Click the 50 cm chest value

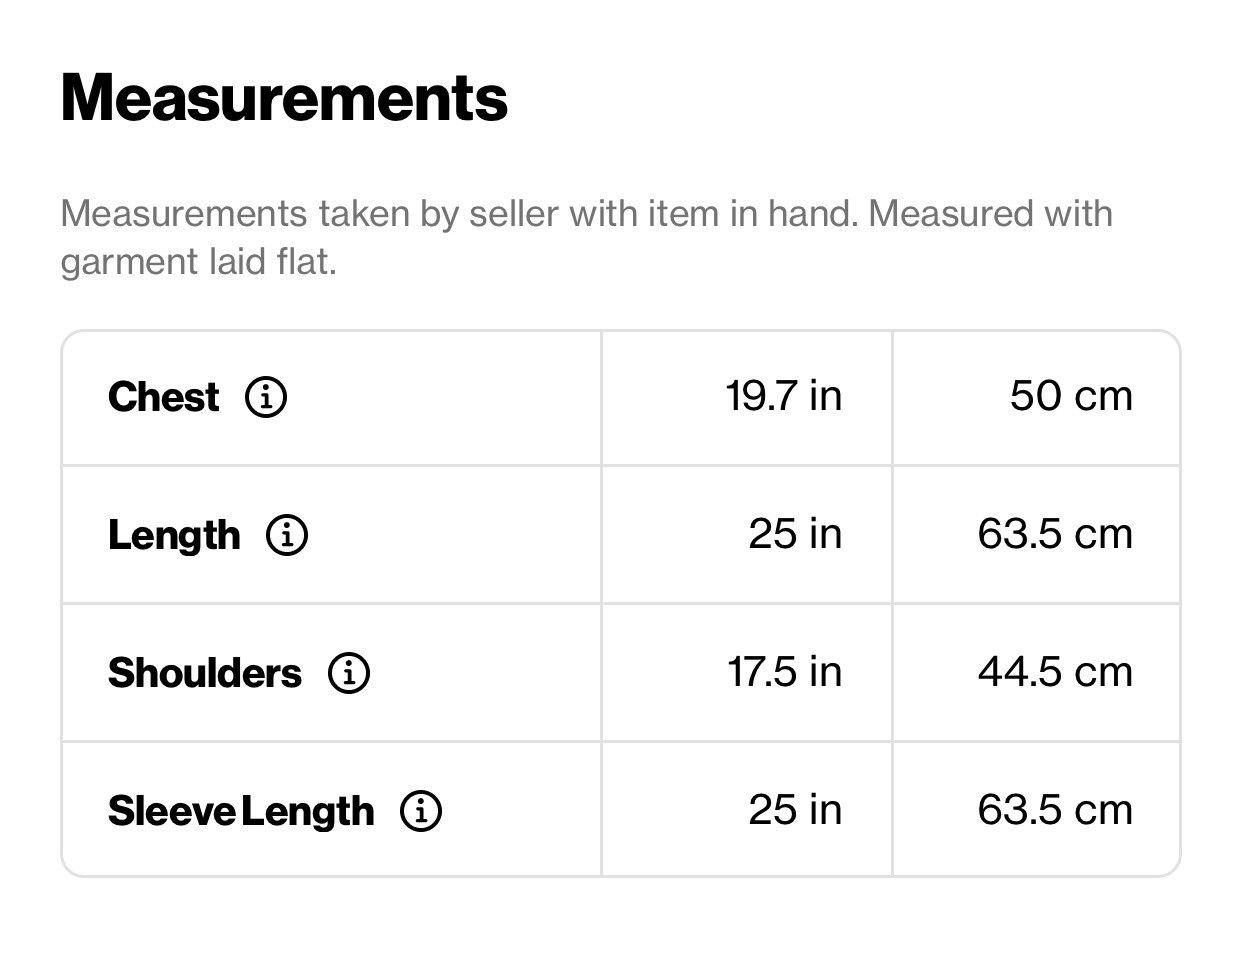click(x=1072, y=396)
